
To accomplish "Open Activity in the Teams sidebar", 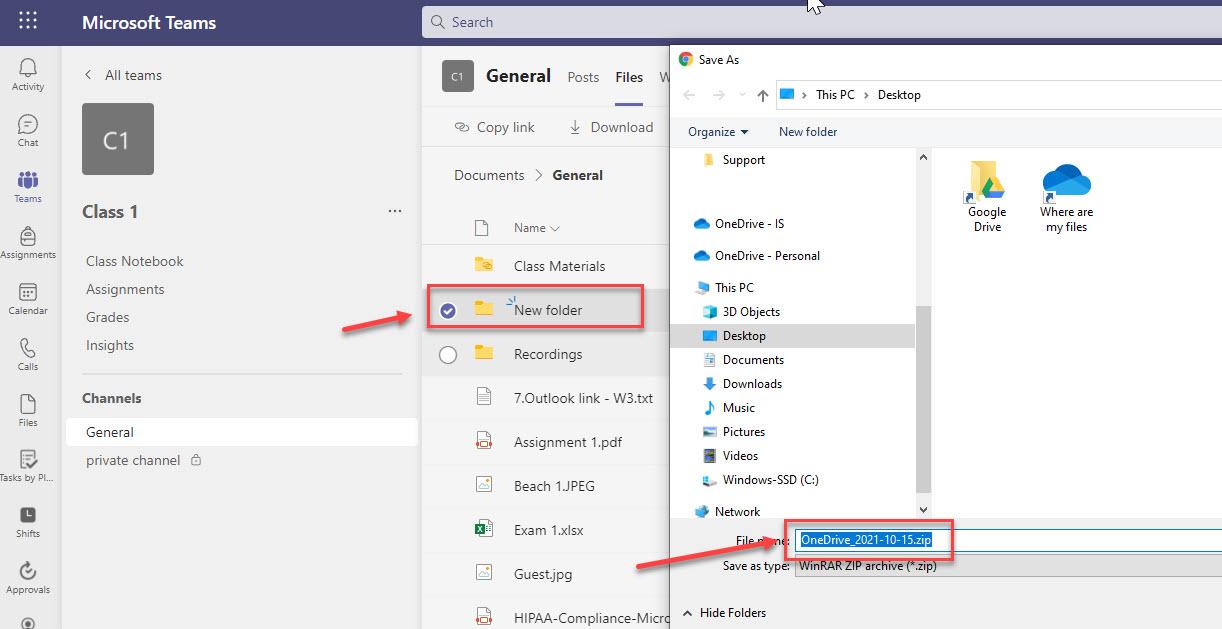I will pyautogui.click(x=28, y=74).
